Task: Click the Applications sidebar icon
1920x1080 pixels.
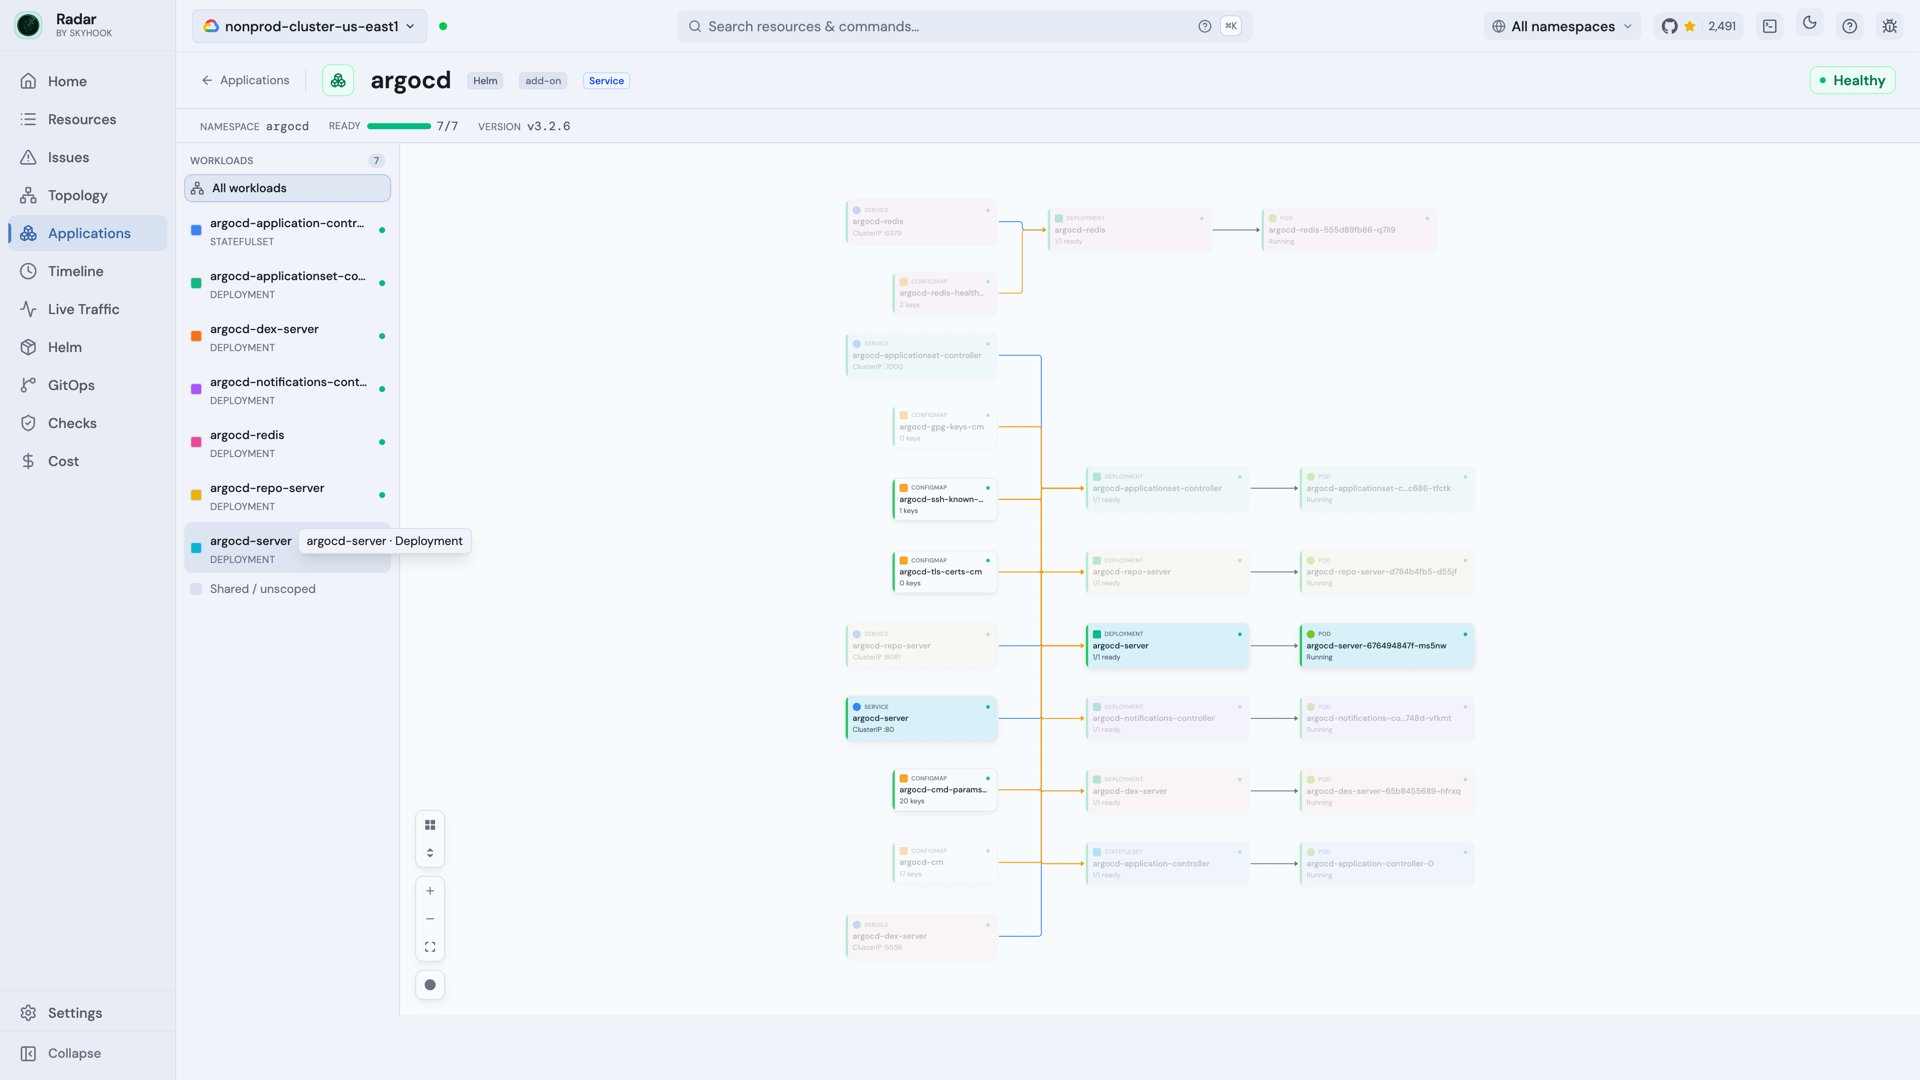Action: [x=28, y=233]
